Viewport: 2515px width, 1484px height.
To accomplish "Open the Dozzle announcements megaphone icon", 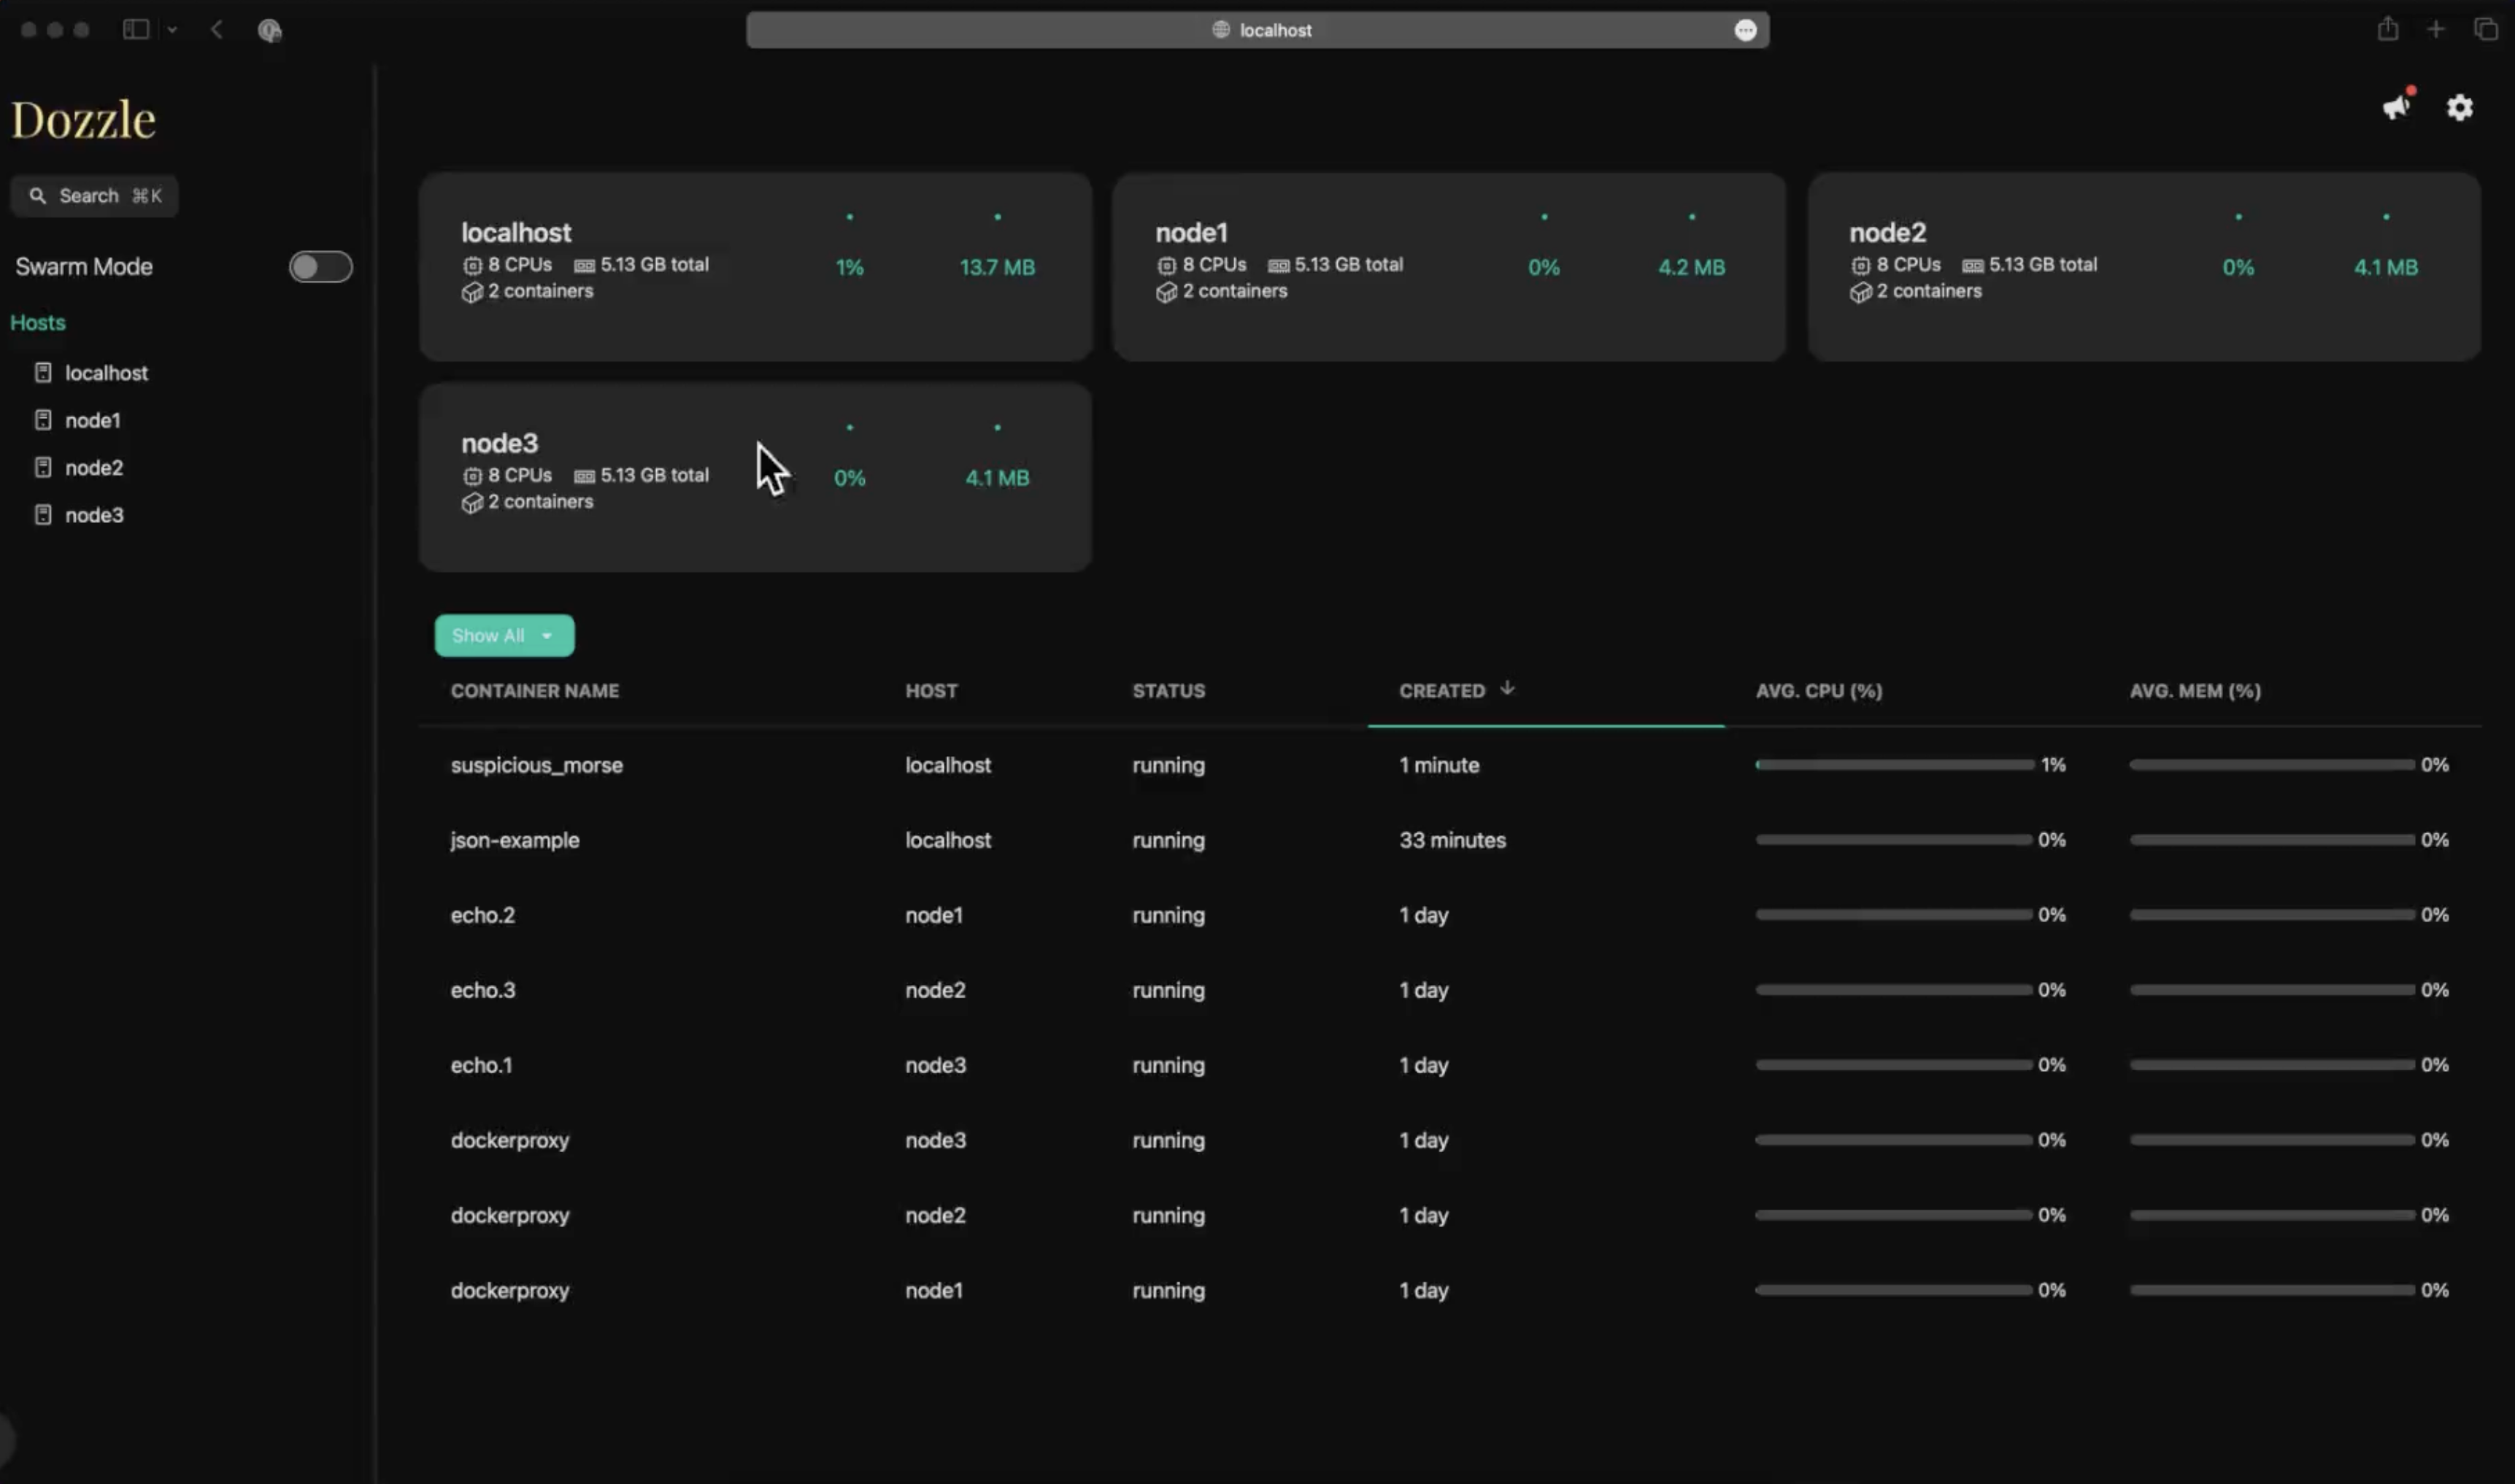I will pyautogui.click(x=2396, y=107).
